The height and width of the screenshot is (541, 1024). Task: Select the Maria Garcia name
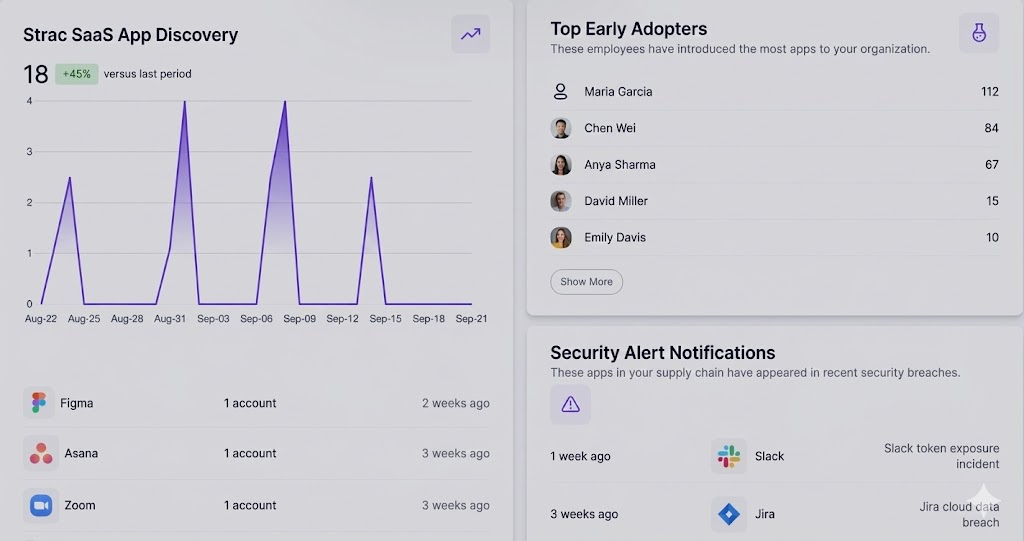tap(618, 91)
